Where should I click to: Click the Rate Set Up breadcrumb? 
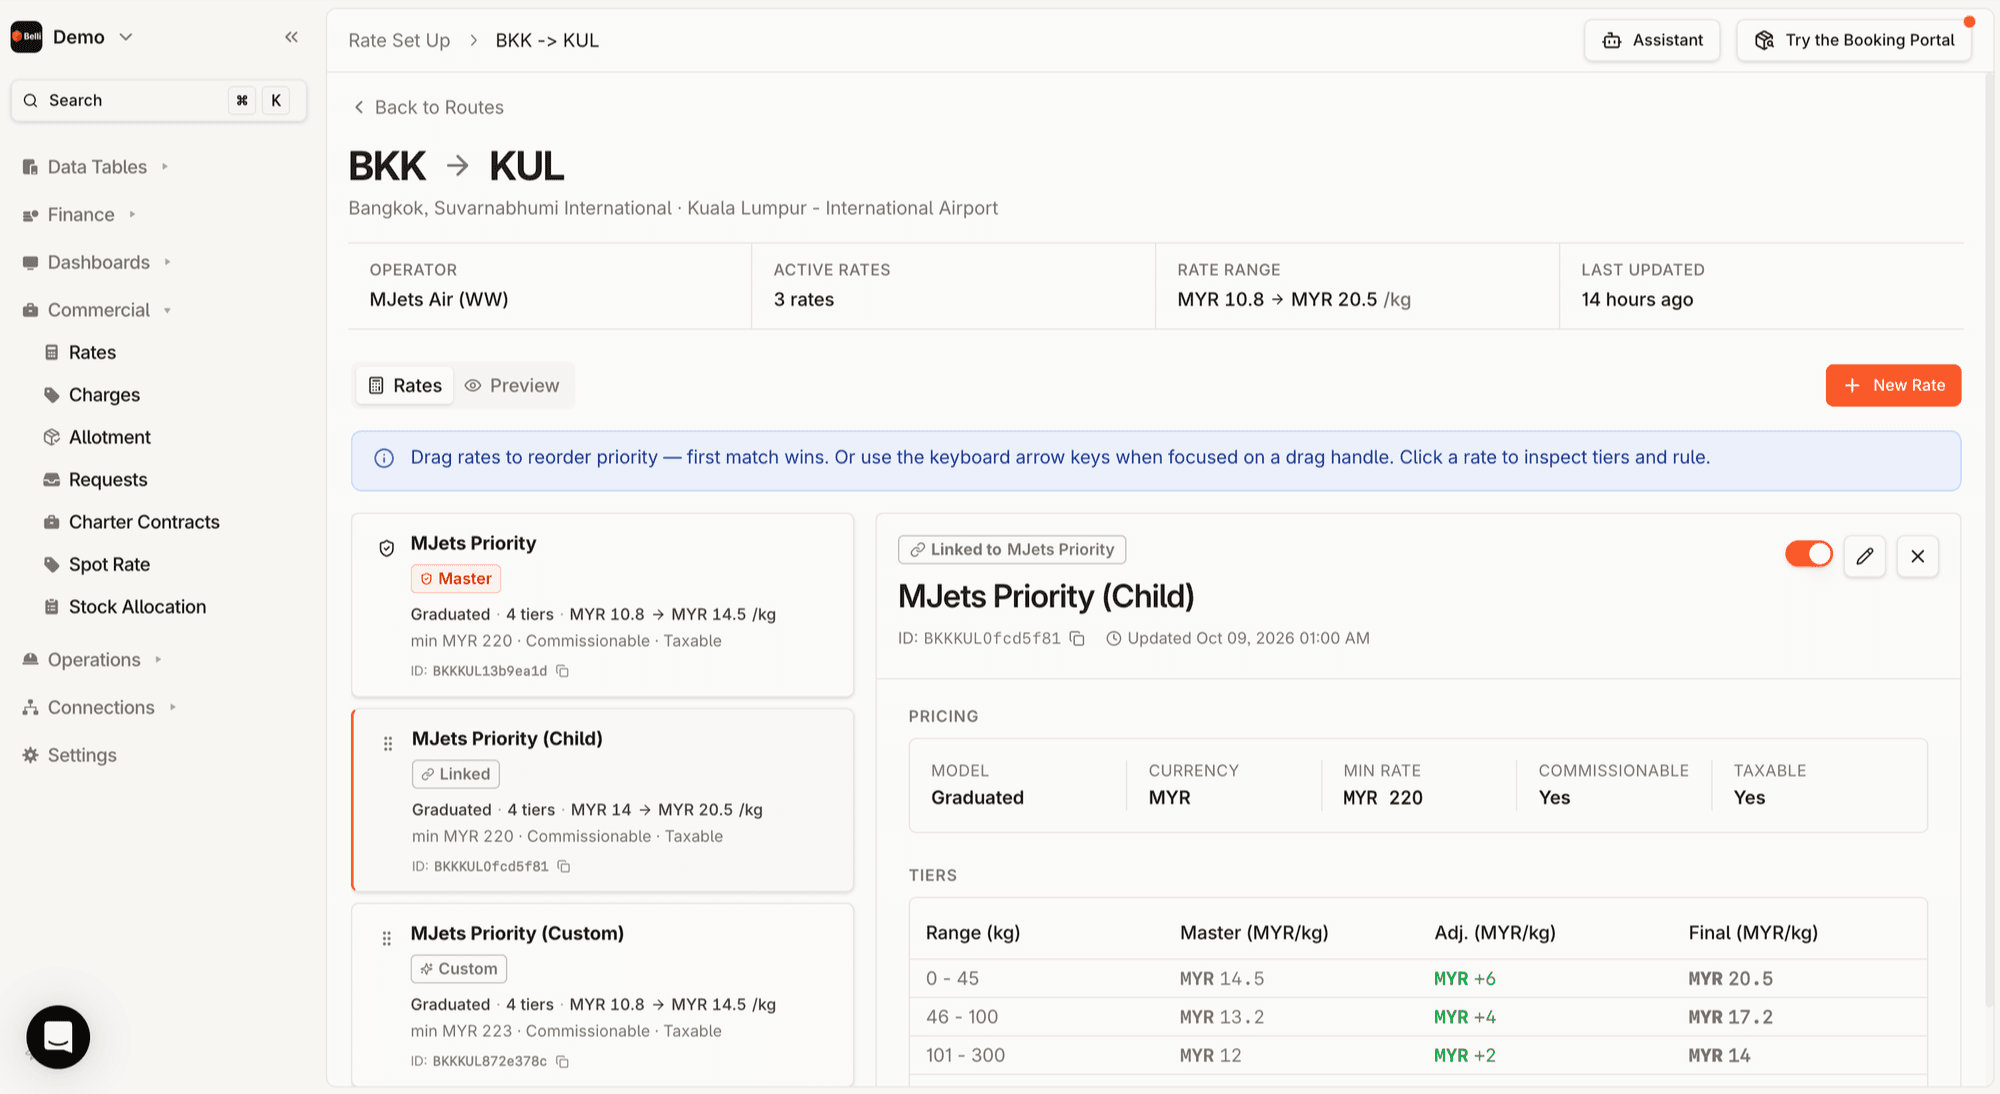399,40
